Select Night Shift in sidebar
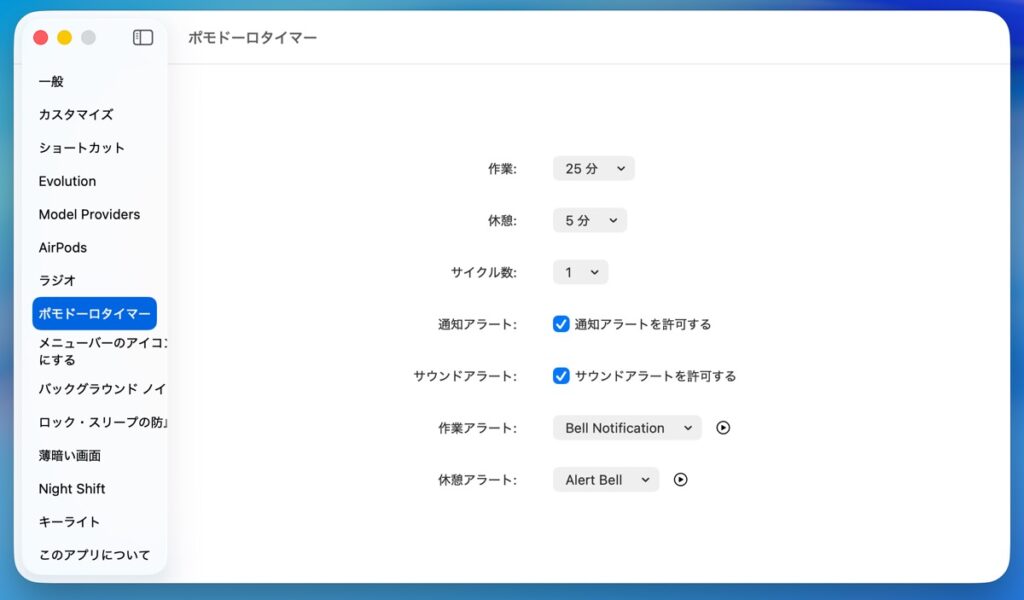This screenshot has width=1024, height=600. 72,489
